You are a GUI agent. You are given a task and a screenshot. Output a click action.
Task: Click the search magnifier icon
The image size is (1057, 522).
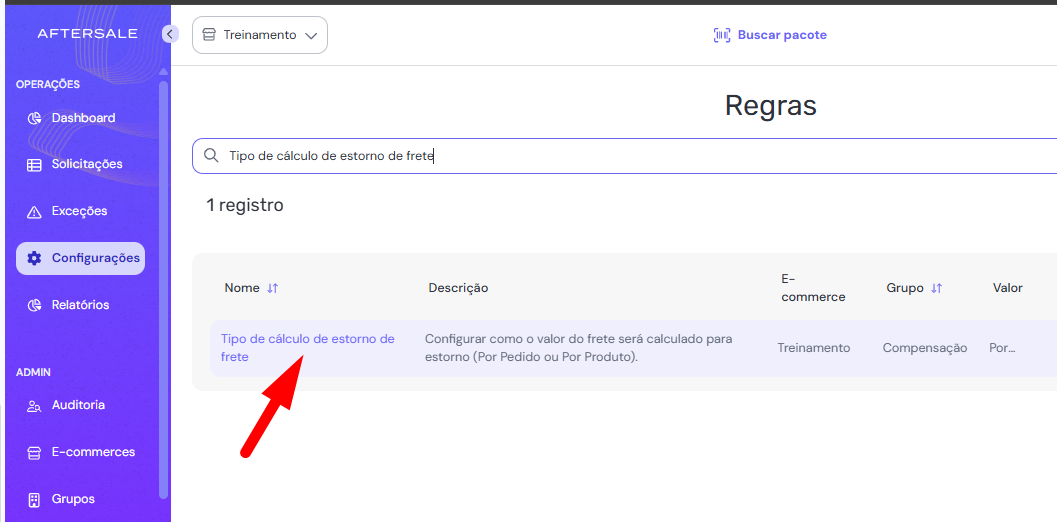pyautogui.click(x=211, y=156)
